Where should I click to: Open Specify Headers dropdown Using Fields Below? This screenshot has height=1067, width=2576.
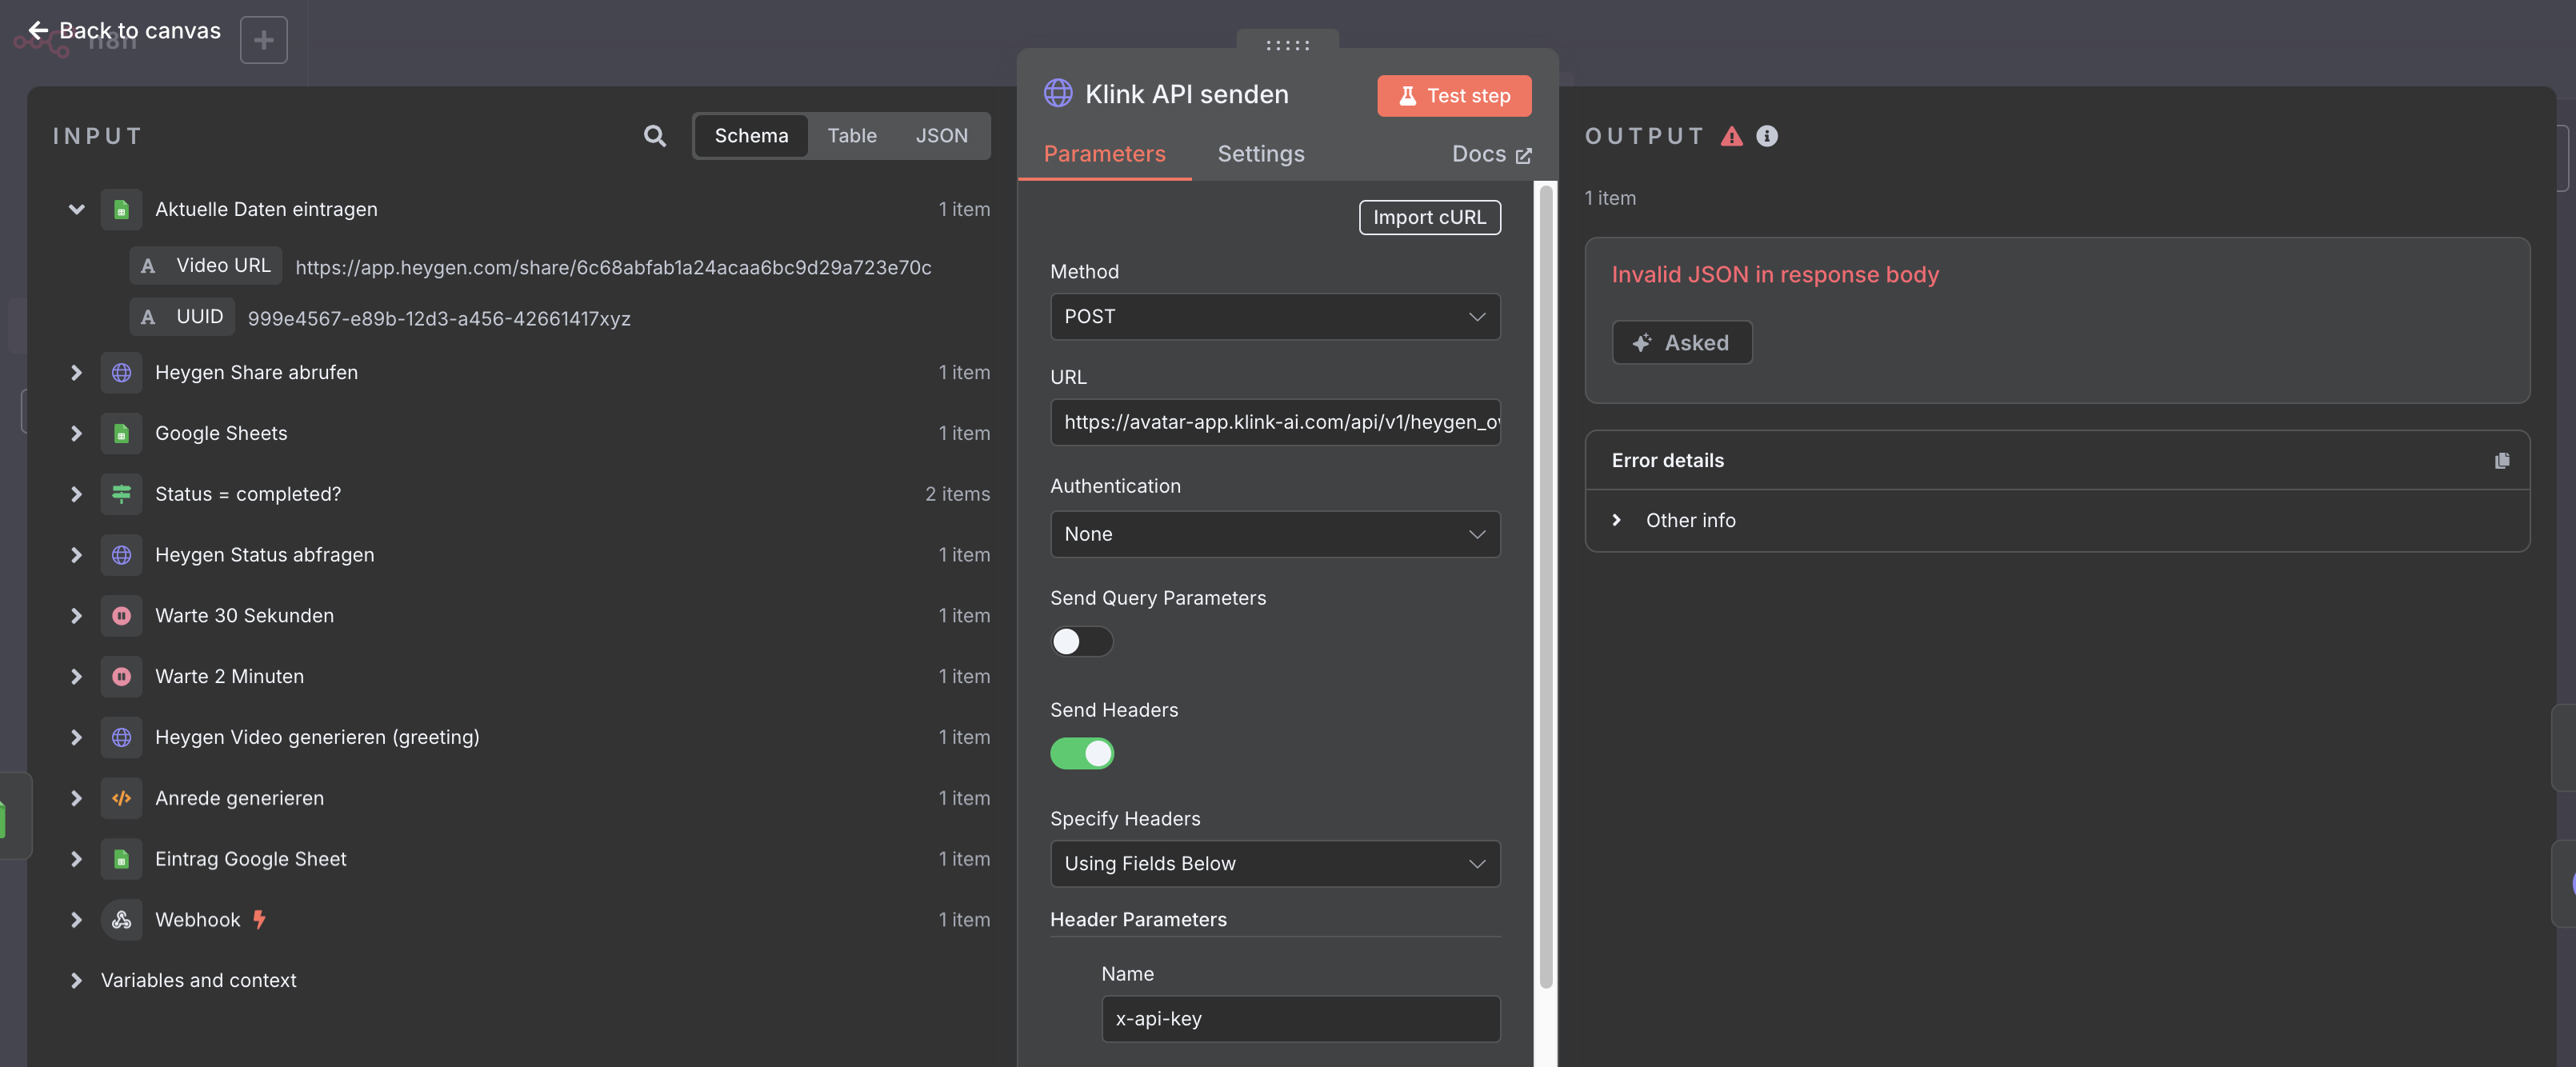[x=1275, y=864]
